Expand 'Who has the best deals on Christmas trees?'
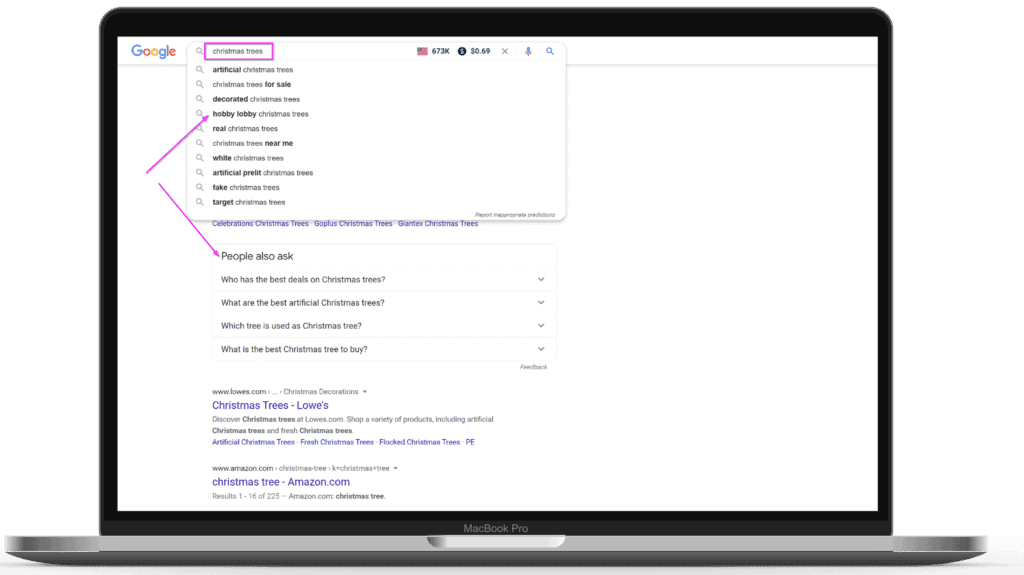Image resolution: width=1024 pixels, height=575 pixels. pyautogui.click(x=384, y=280)
